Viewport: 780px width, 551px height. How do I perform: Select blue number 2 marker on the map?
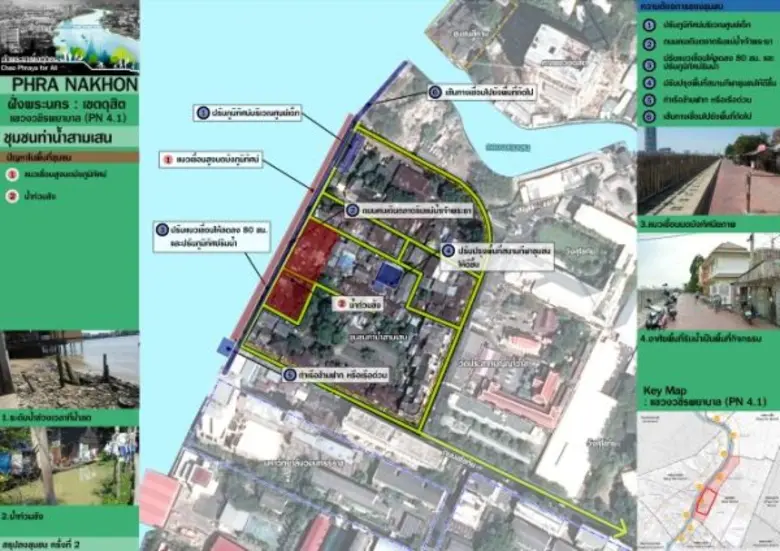click(352, 211)
